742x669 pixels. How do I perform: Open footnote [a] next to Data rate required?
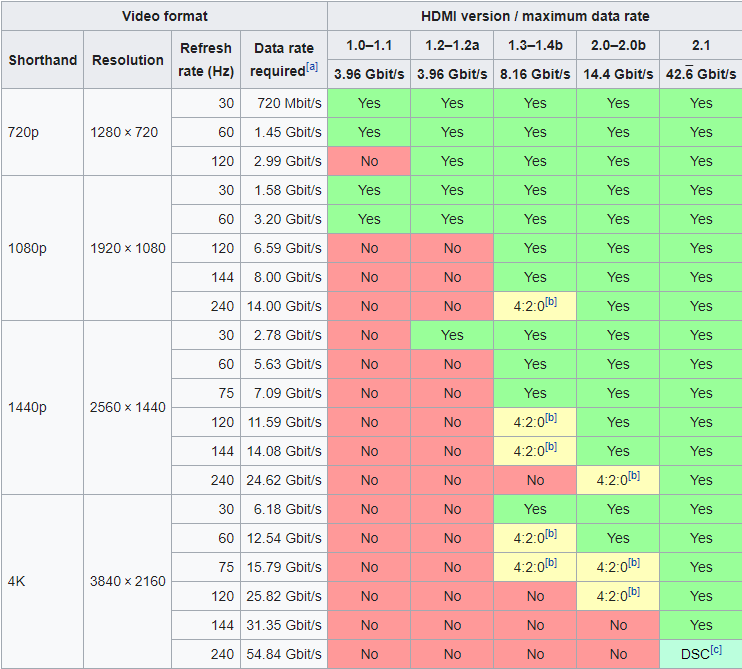pos(312,67)
